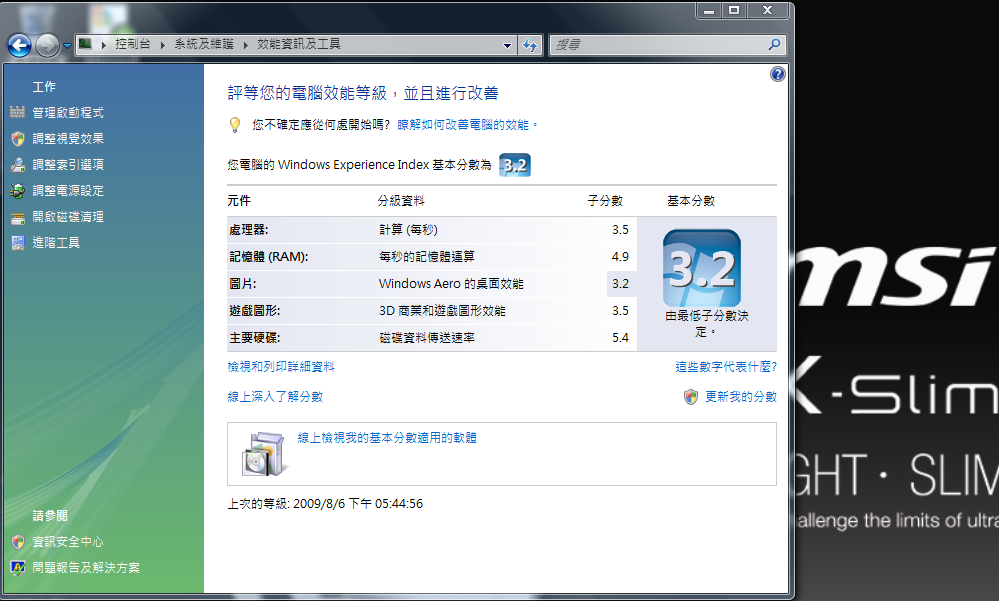This screenshot has width=999, height=601.
Task: Click the magnifier icon in search box
Action: (774, 45)
